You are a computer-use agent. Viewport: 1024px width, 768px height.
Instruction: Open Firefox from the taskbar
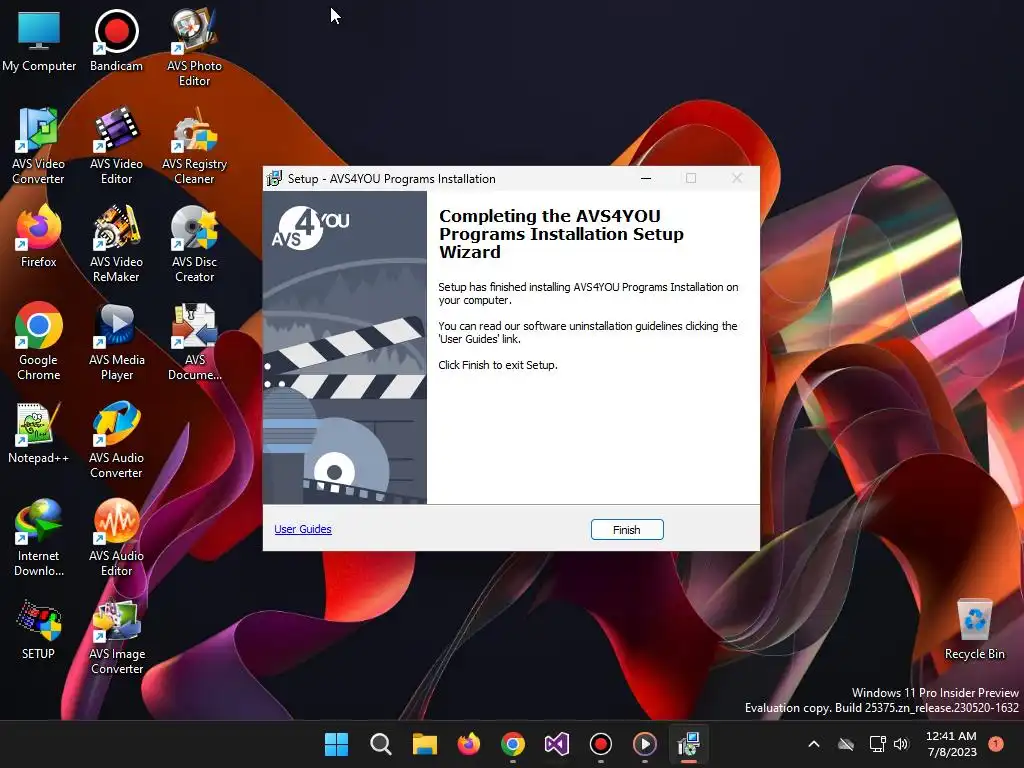click(x=468, y=744)
